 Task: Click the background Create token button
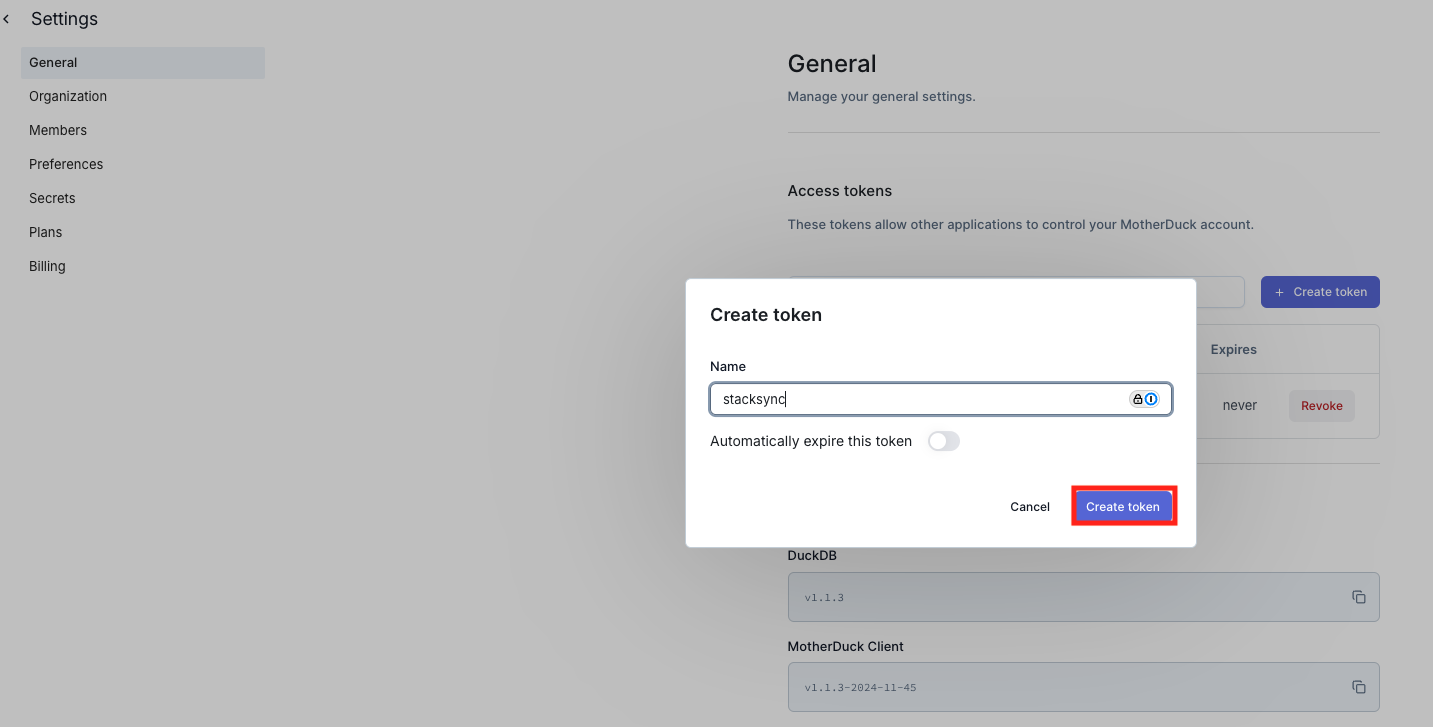(x=1319, y=292)
